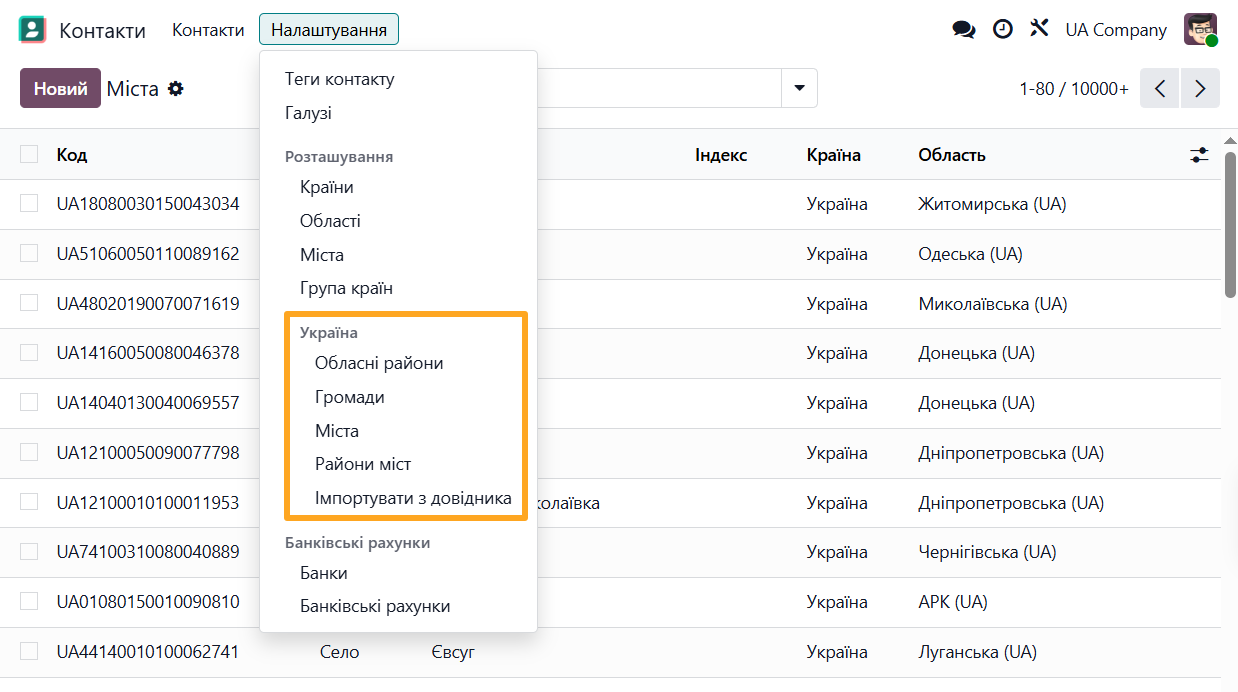Open the Контакти top menu item
Screen dimensions: 1238x692
coord(208,30)
